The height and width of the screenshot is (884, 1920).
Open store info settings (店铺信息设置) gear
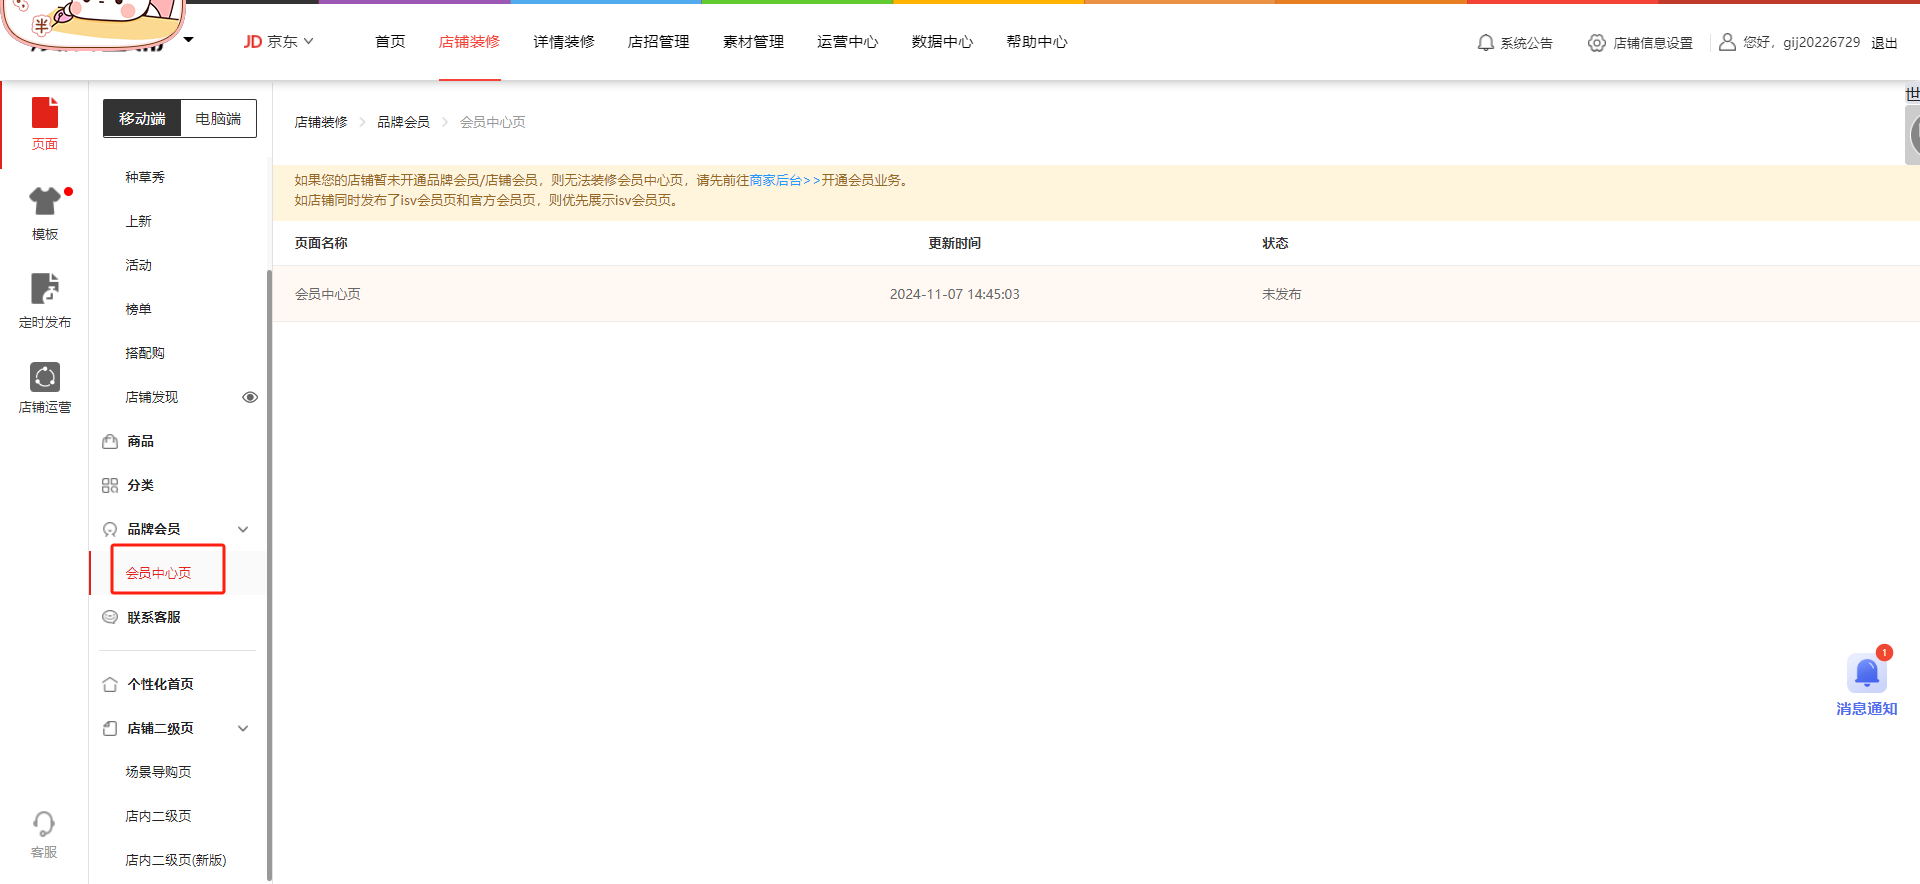click(1597, 43)
